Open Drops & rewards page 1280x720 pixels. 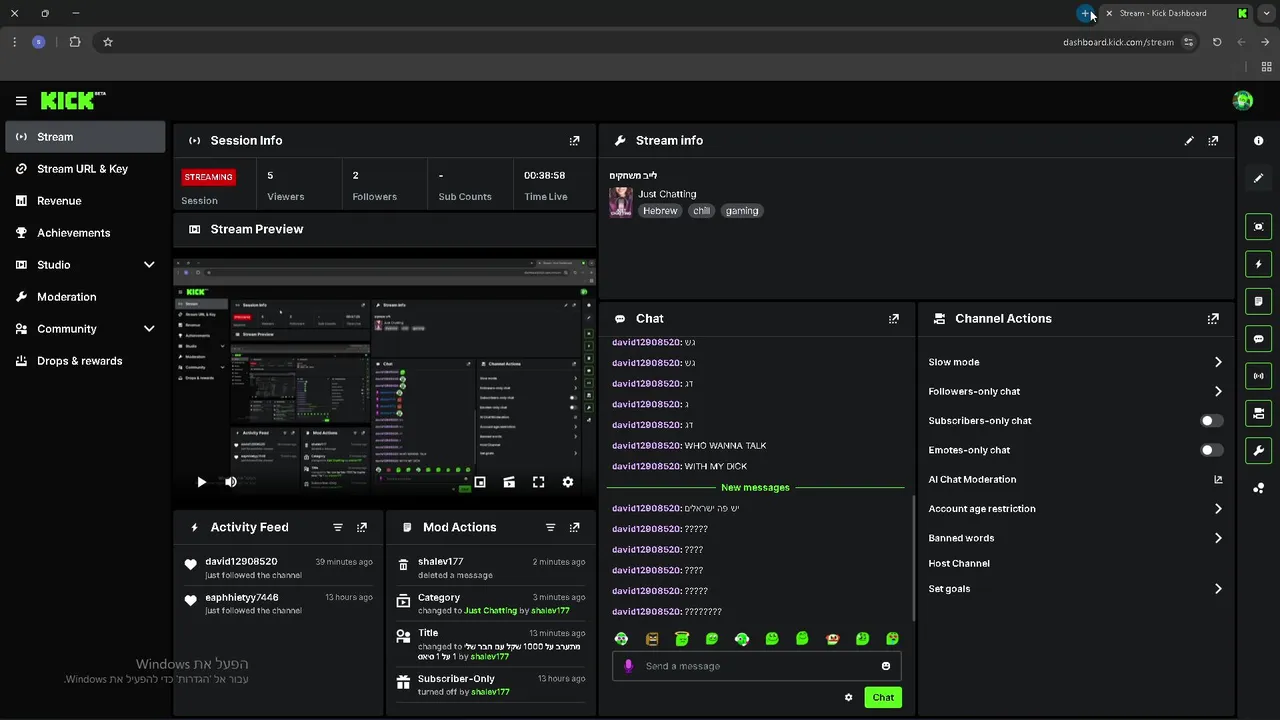85,361
